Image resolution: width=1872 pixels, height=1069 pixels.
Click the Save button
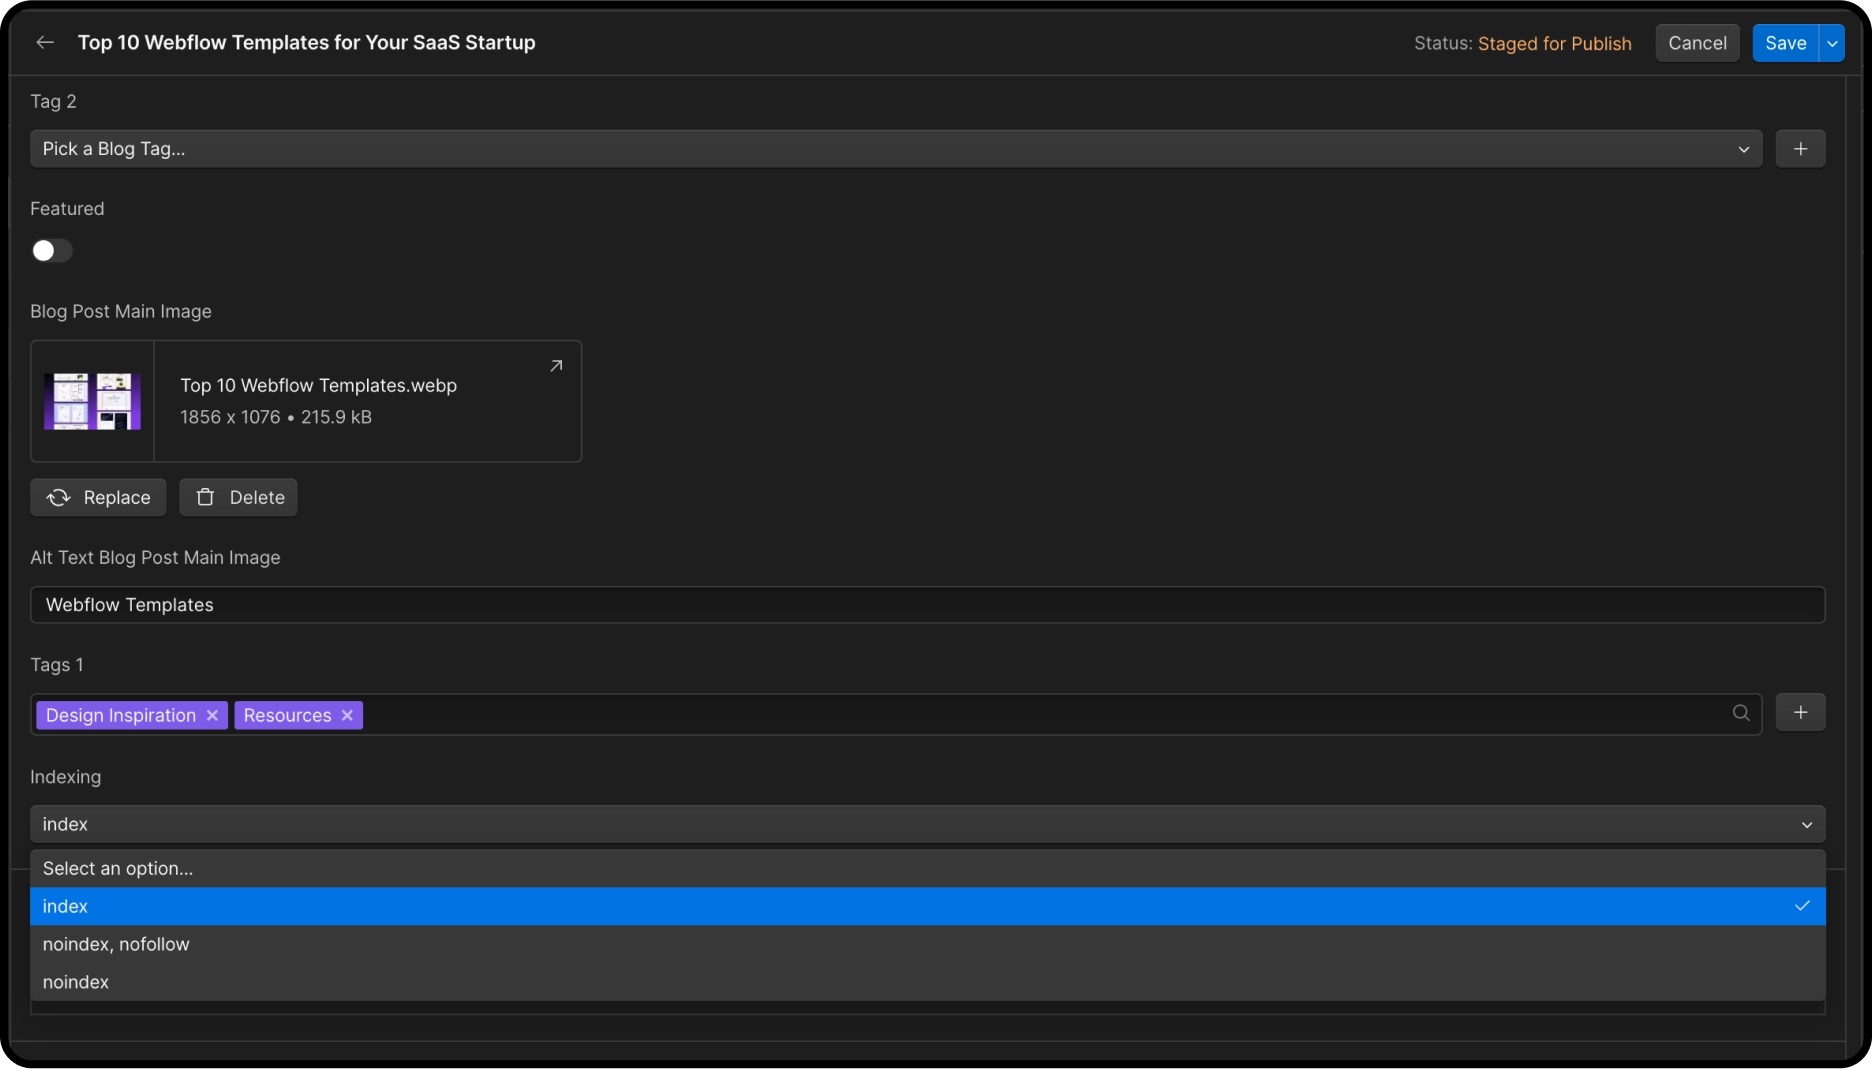[x=1785, y=43]
